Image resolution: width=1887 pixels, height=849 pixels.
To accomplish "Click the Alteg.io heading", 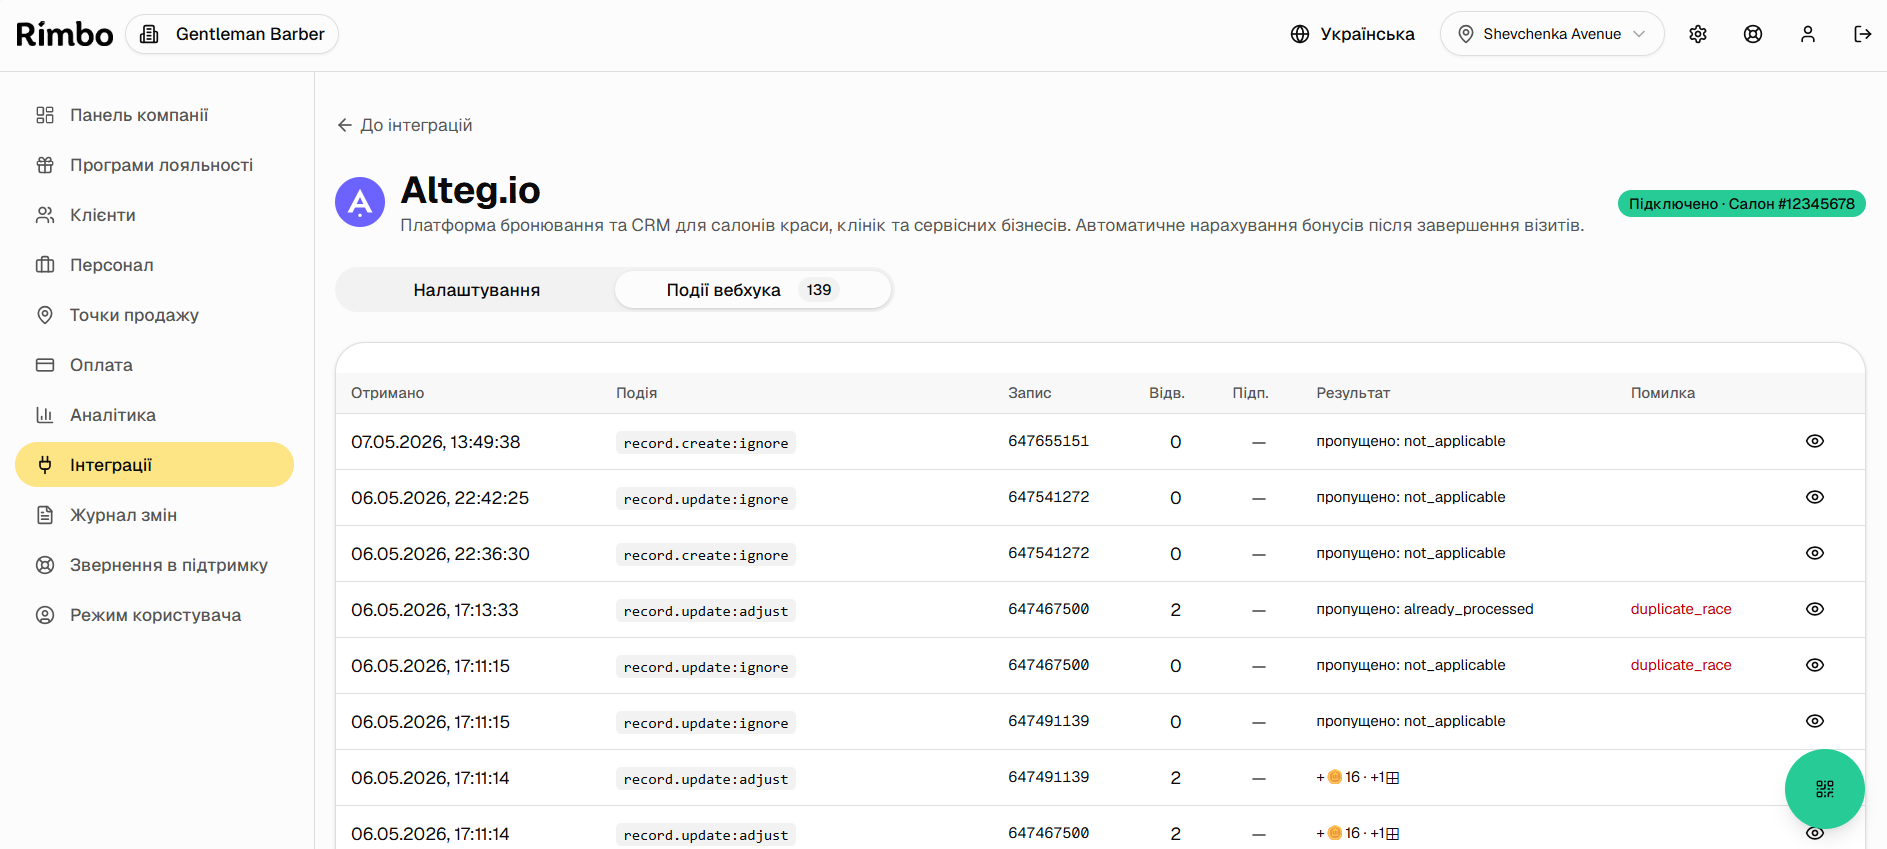I will pyautogui.click(x=471, y=190).
